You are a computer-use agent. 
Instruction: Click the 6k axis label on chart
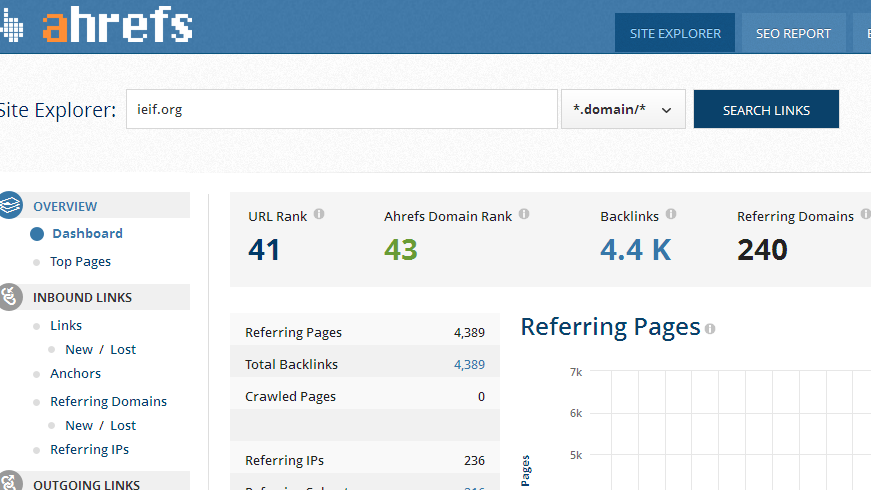pyautogui.click(x=576, y=413)
